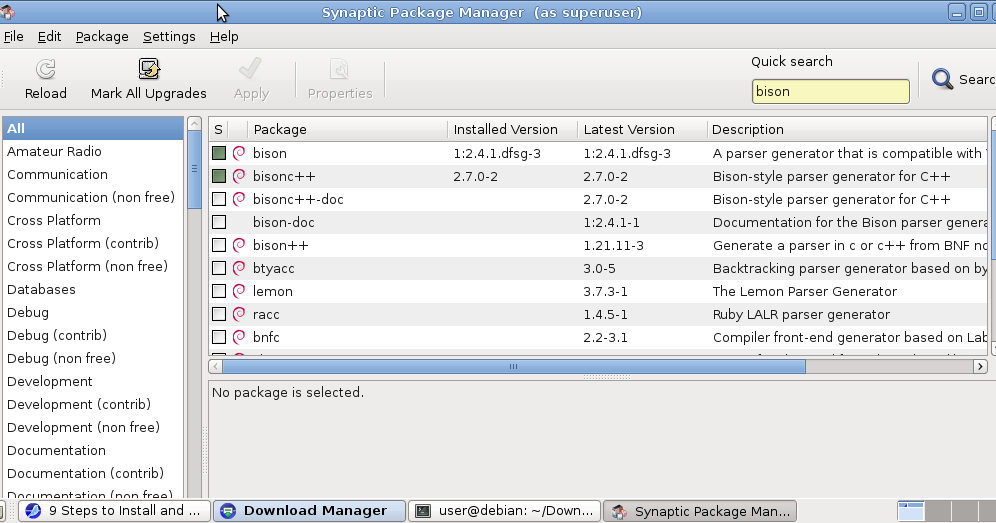Click the Debian swirl icon beside btyacc

click(239, 268)
